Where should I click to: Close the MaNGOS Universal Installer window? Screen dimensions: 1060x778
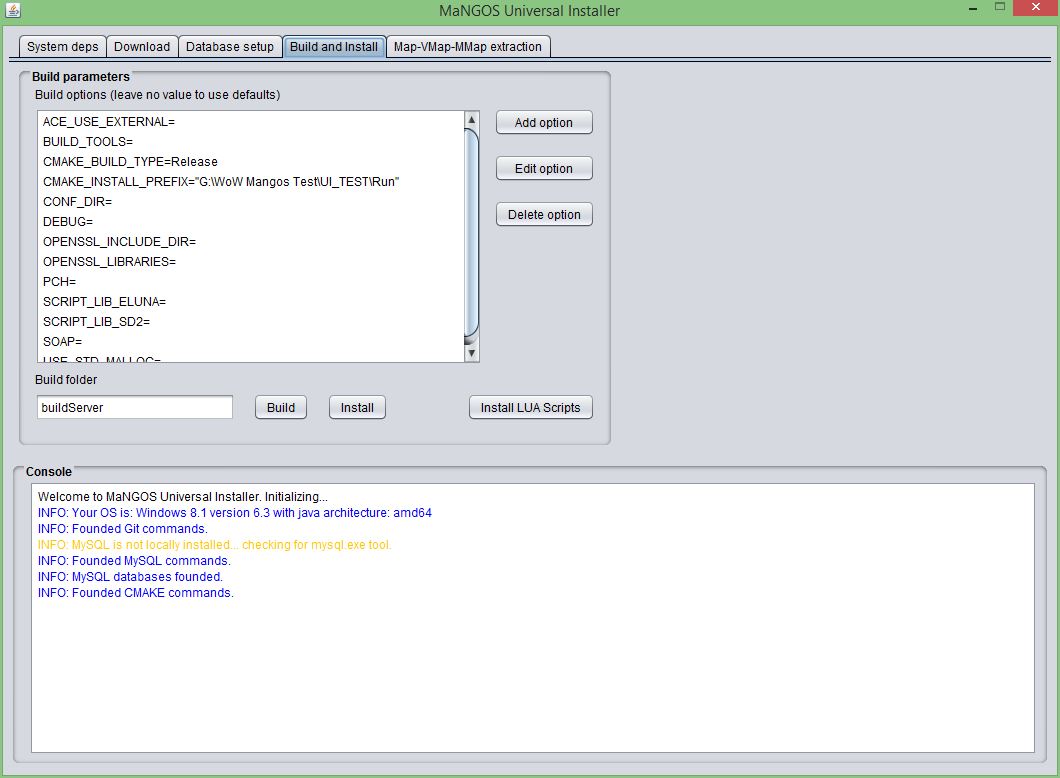click(1036, 7)
